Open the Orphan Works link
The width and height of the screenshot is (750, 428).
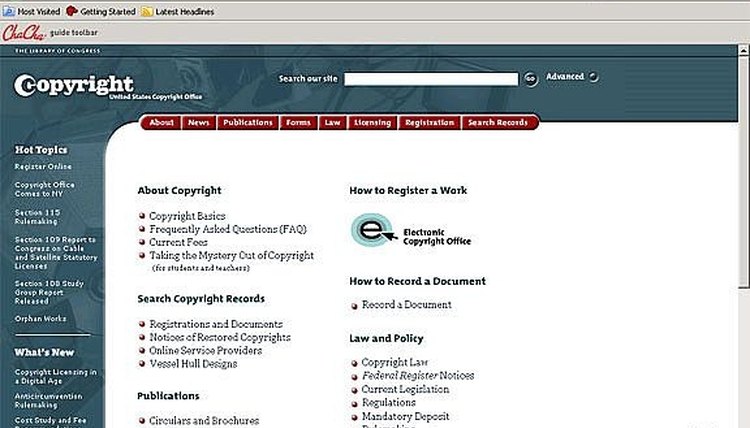40,318
